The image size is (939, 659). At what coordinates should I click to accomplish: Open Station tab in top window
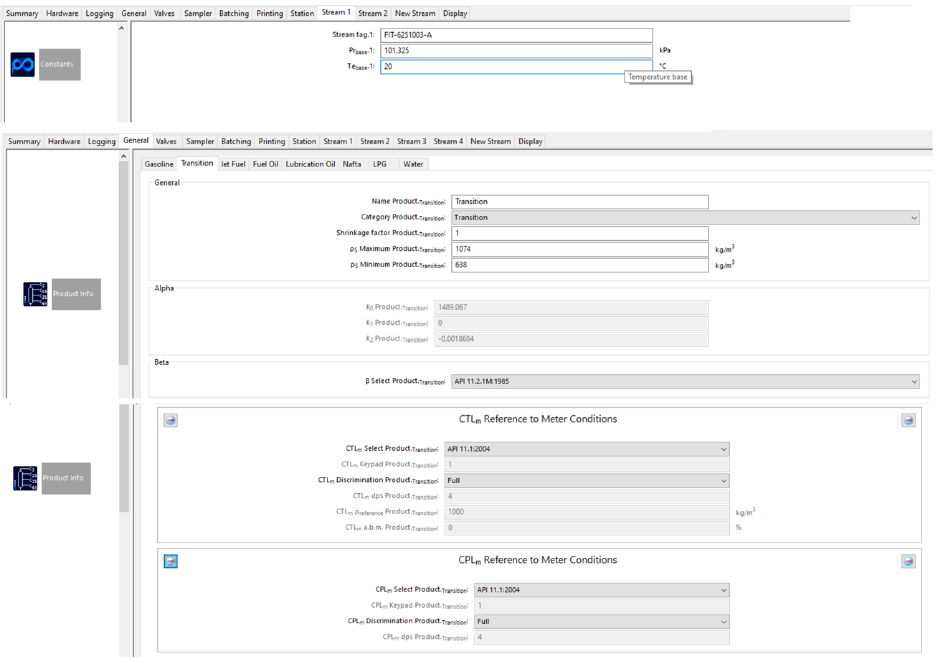point(302,13)
